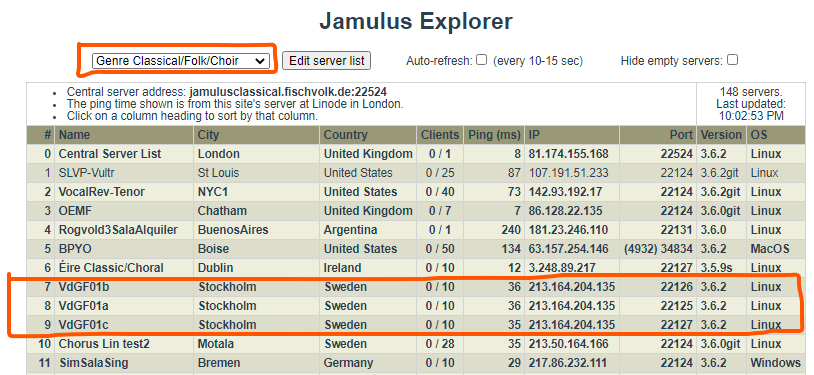
Task: Click IP address 107.191.51.233
Action: pyautogui.click(x=568, y=173)
